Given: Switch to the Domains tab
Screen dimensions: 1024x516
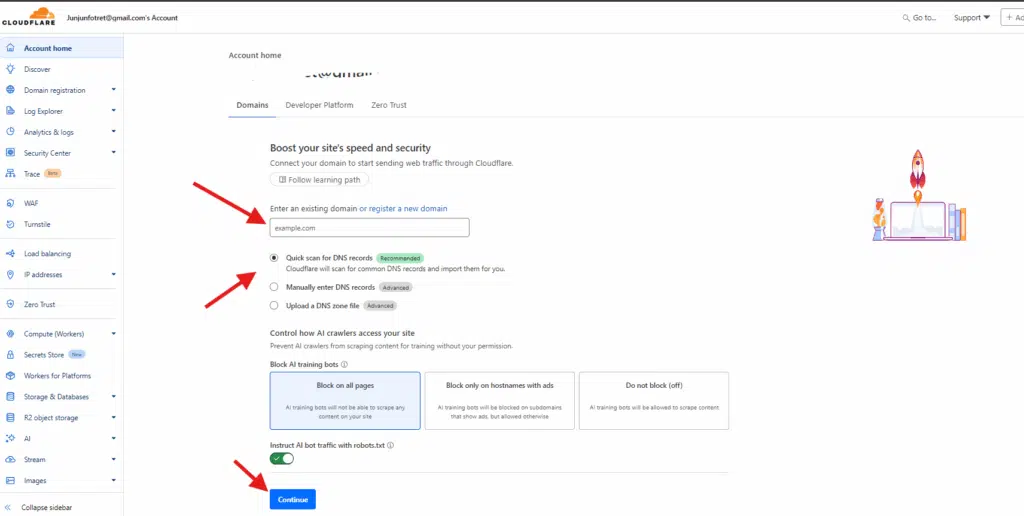Looking at the screenshot, I should click(252, 105).
